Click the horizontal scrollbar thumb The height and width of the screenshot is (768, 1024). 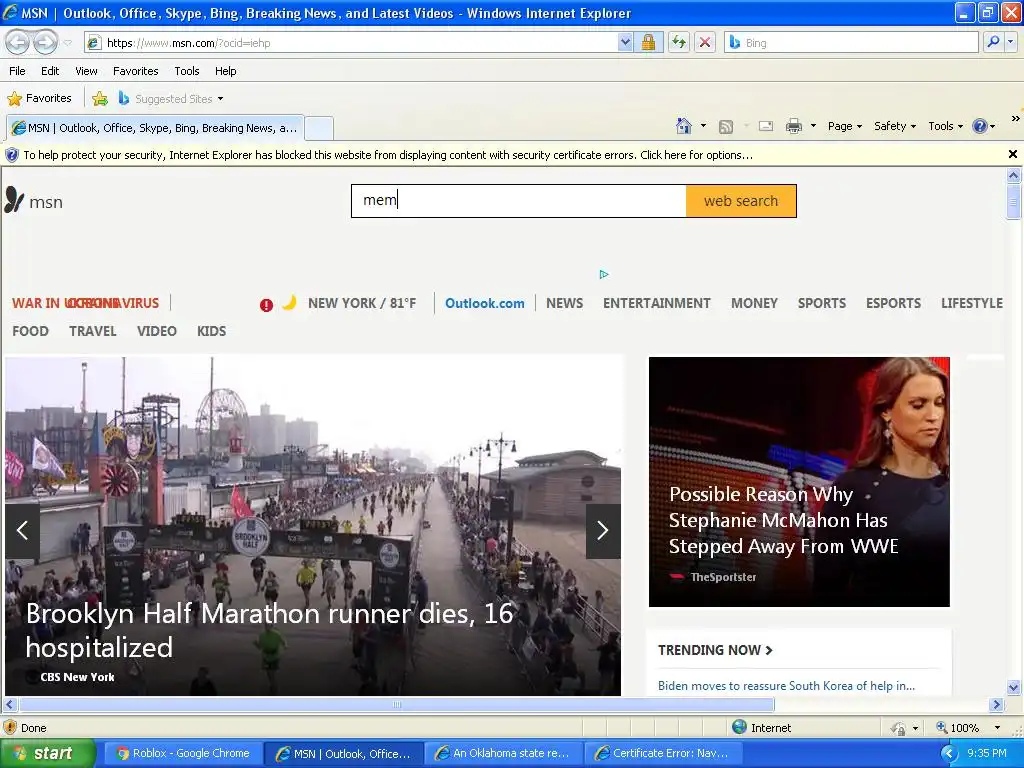[396, 705]
